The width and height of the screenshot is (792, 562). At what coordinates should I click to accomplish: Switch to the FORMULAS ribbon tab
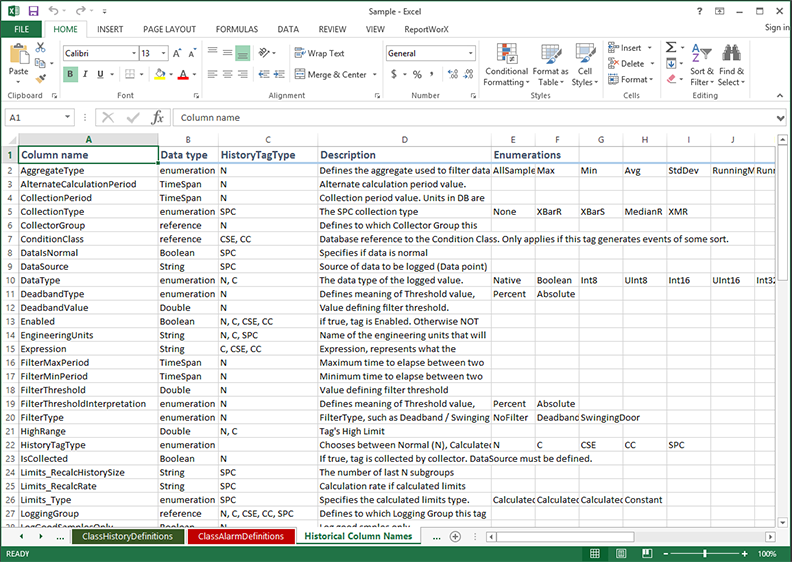[235, 30]
